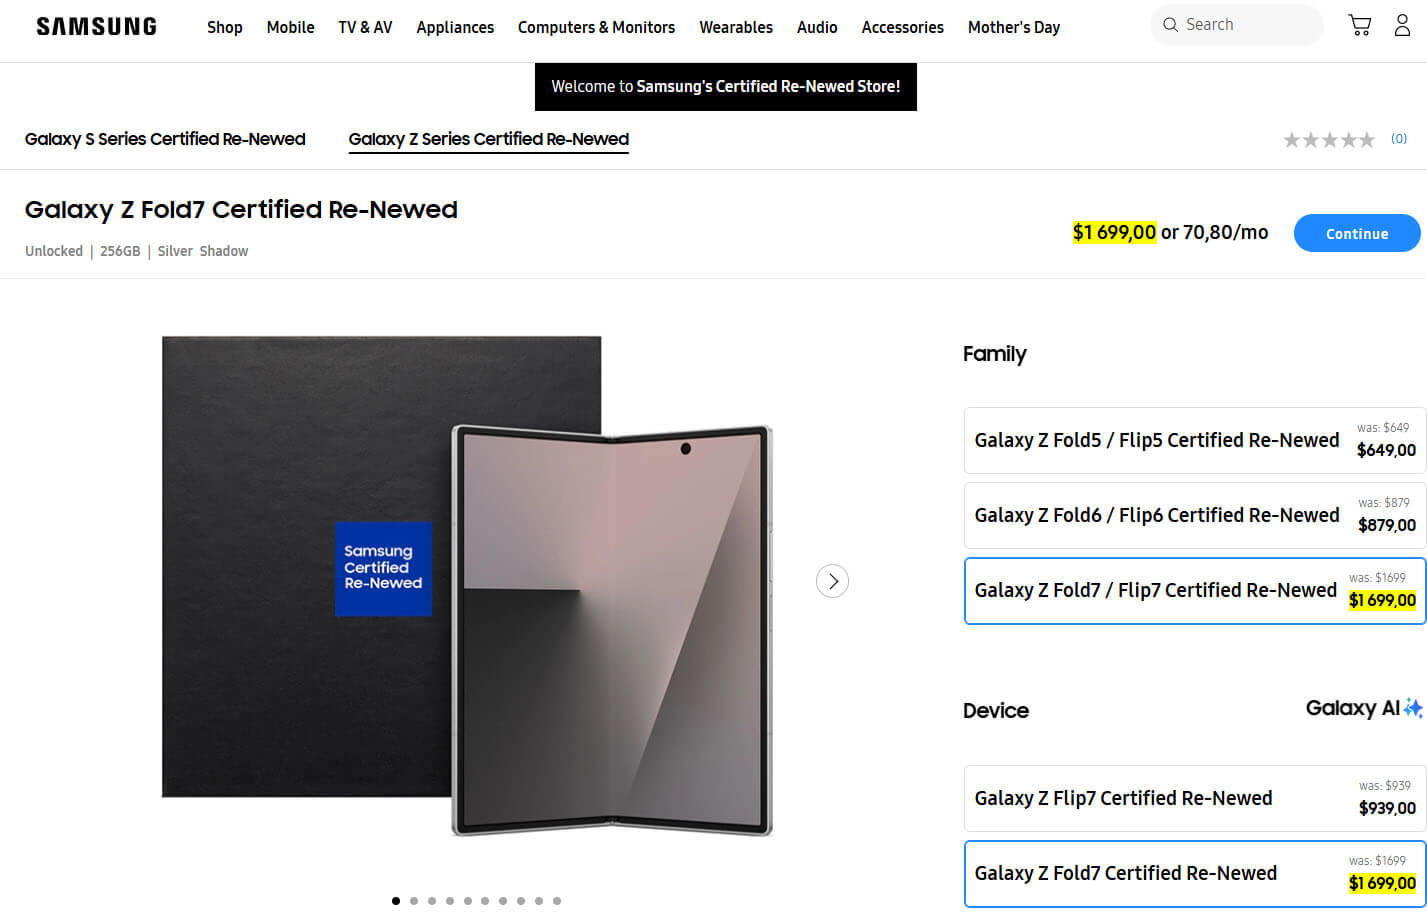Choose Galaxy Z Fold6 / Flip6 Certified Re-Newed family
Screen dimensions: 1427x921
coord(1194,515)
